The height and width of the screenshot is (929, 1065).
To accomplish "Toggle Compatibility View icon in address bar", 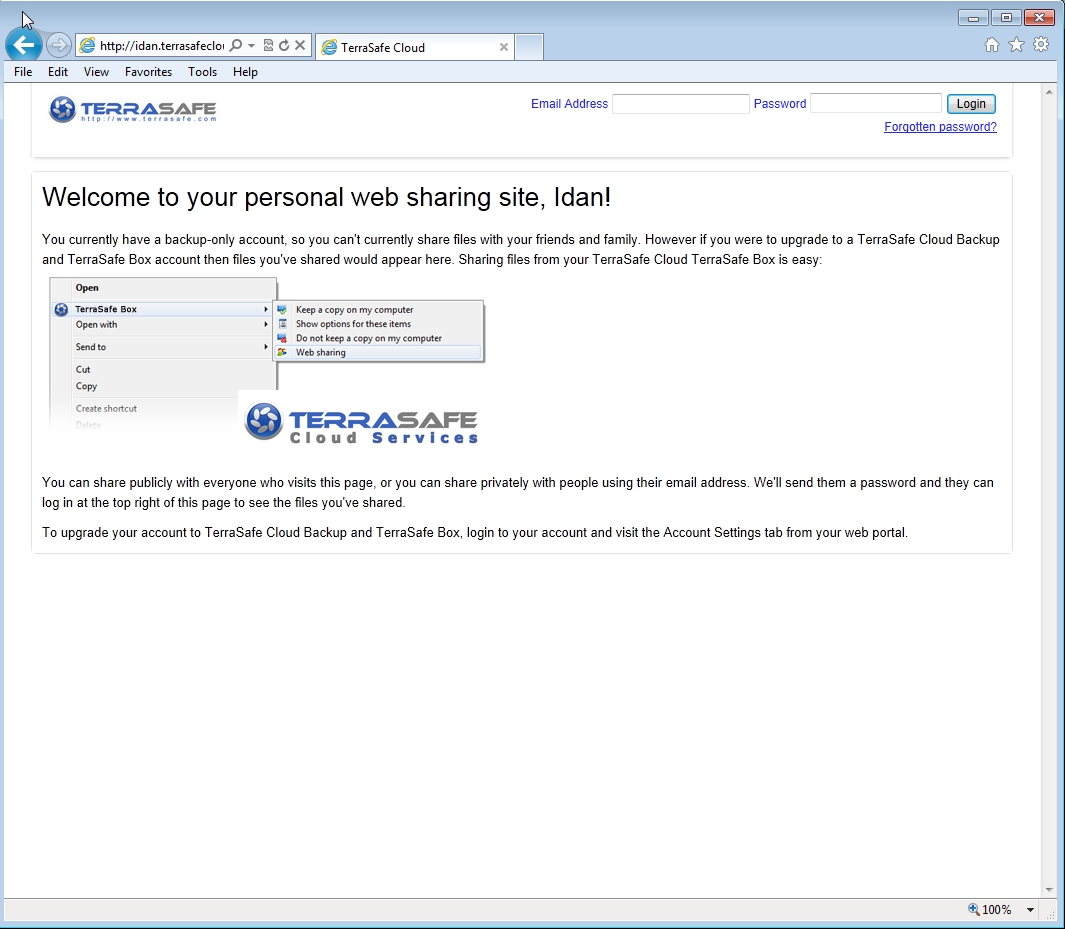I will coord(268,45).
